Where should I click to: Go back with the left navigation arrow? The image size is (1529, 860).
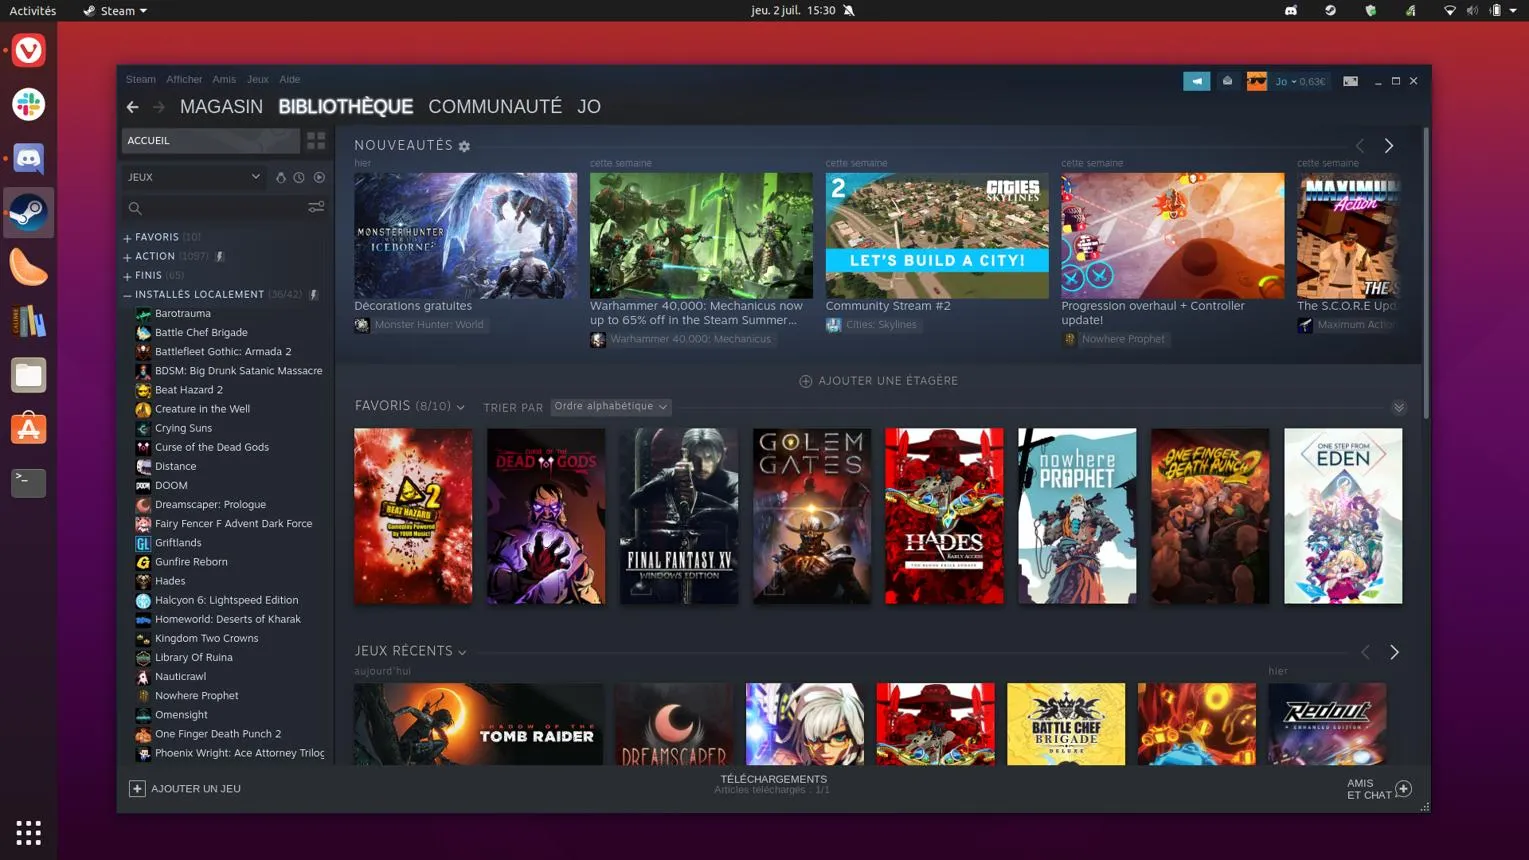point(133,107)
